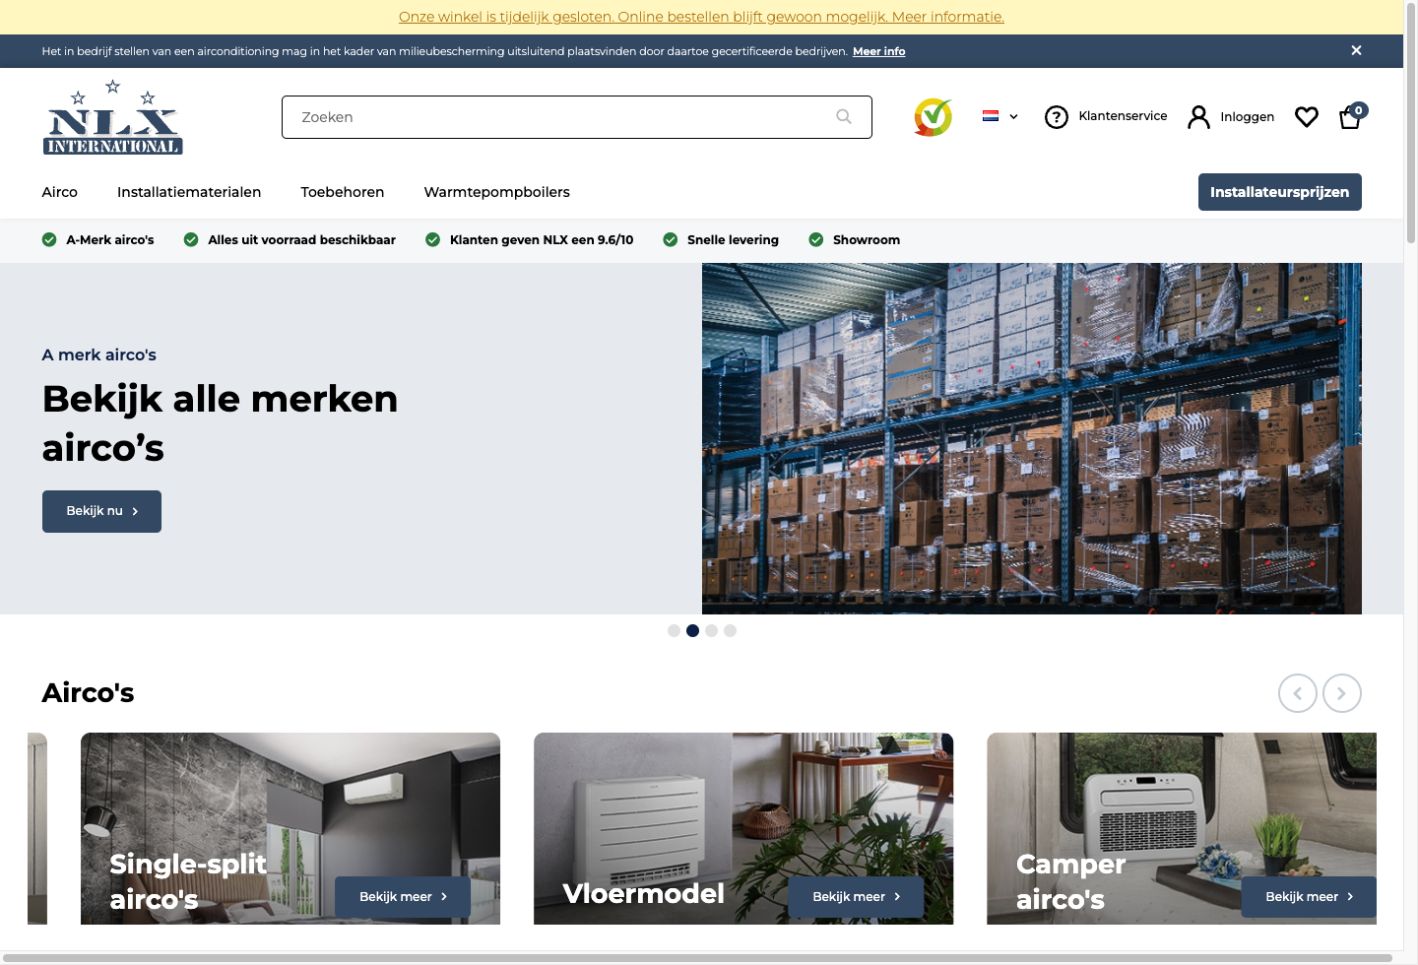The width and height of the screenshot is (1418, 965).
Task: Click the Bekijk nu banner button
Action: click(x=102, y=511)
